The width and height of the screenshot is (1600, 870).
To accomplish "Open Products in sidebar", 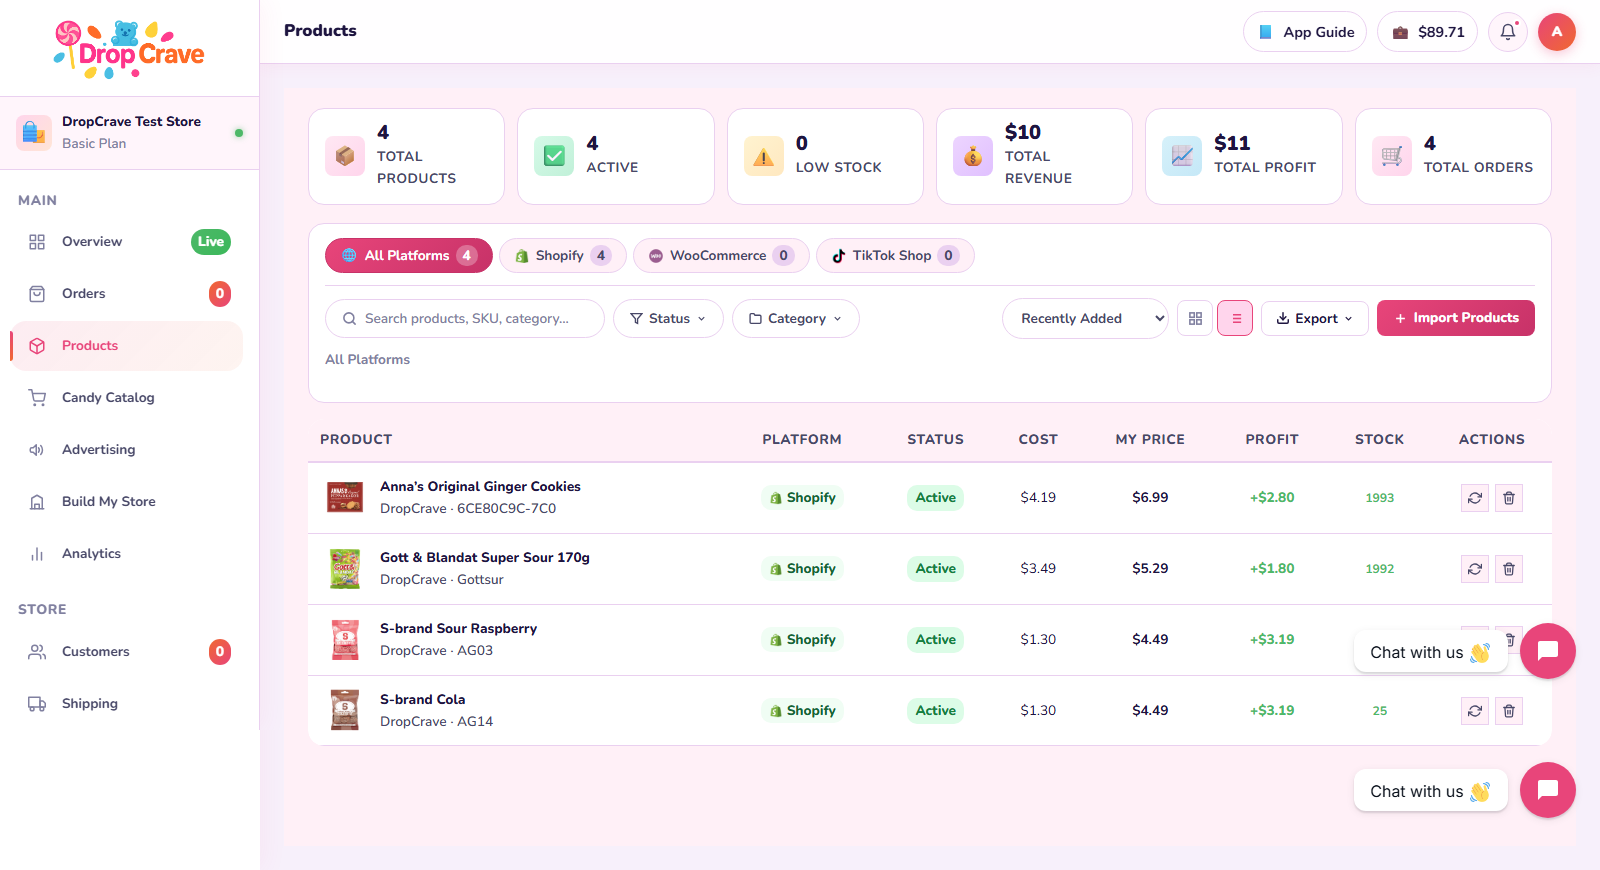I will pyautogui.click(x=127, y=346).
